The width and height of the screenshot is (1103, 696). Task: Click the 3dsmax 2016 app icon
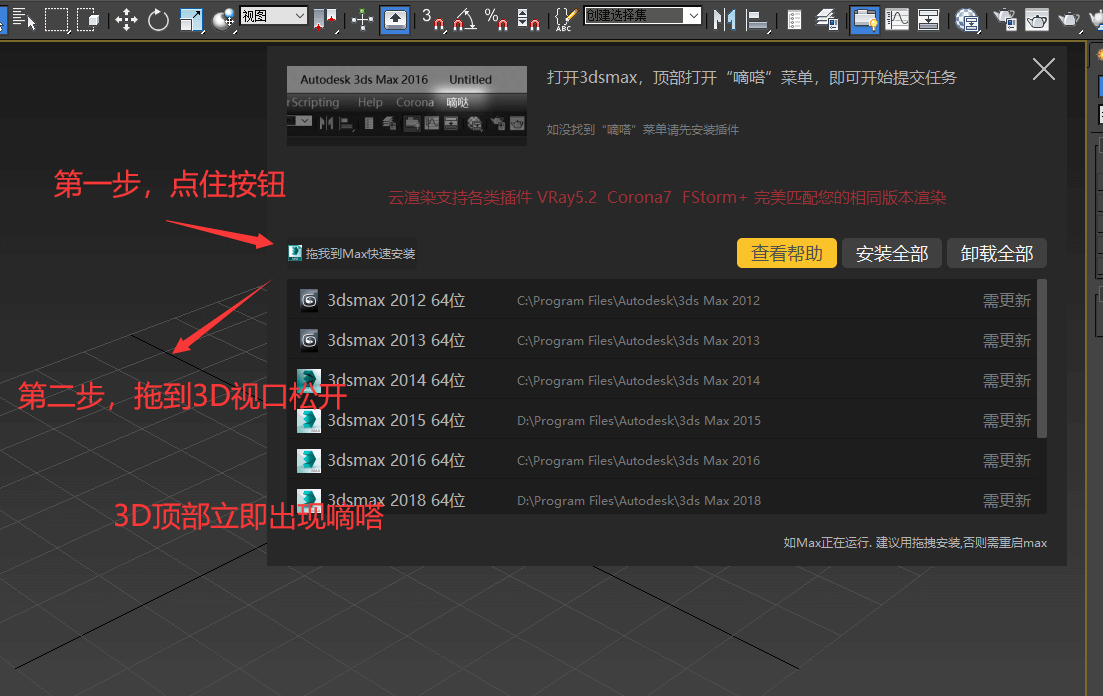[309, 461]
